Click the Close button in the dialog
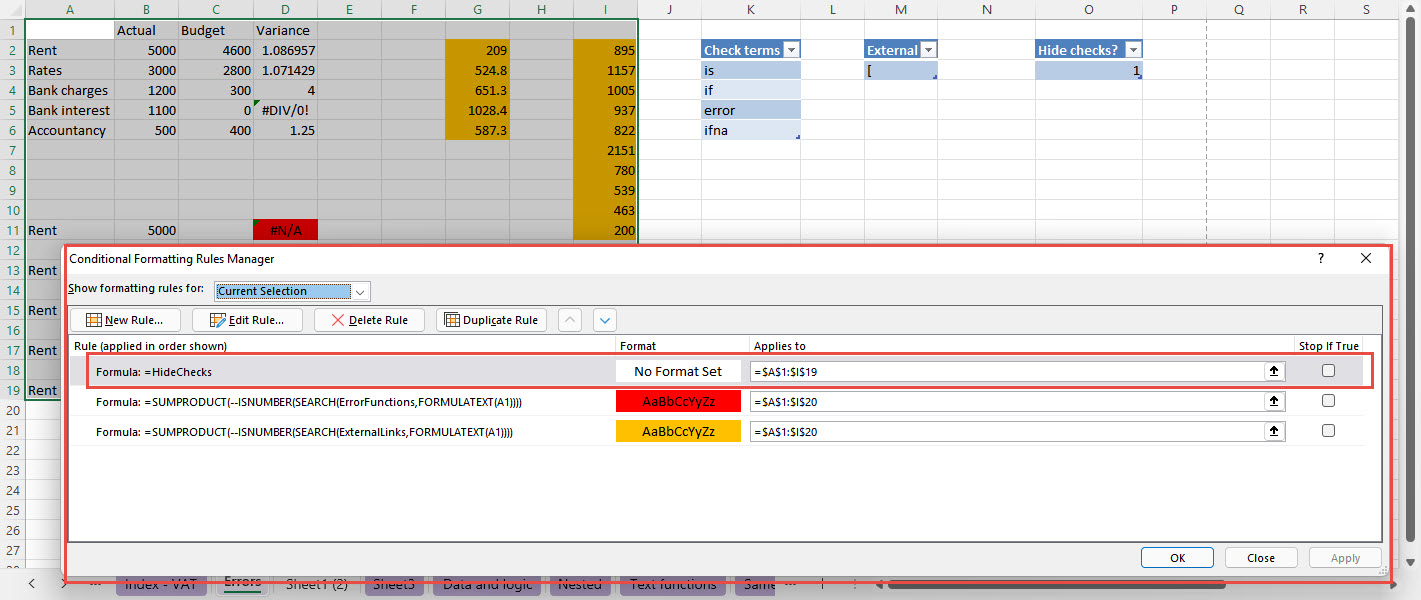Image resolution: width=1421 pixels, height=600 pixels. (x=1261, y=558)
